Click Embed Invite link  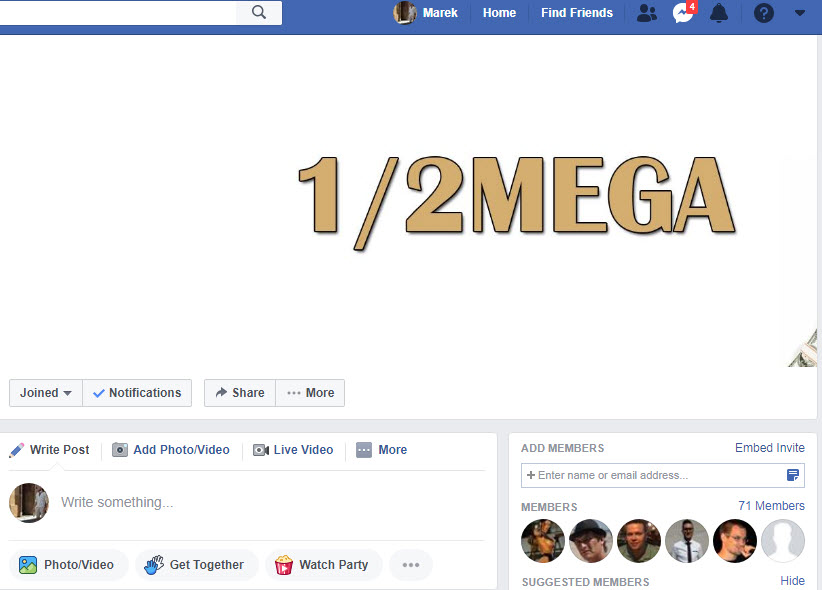click(770, 448)
